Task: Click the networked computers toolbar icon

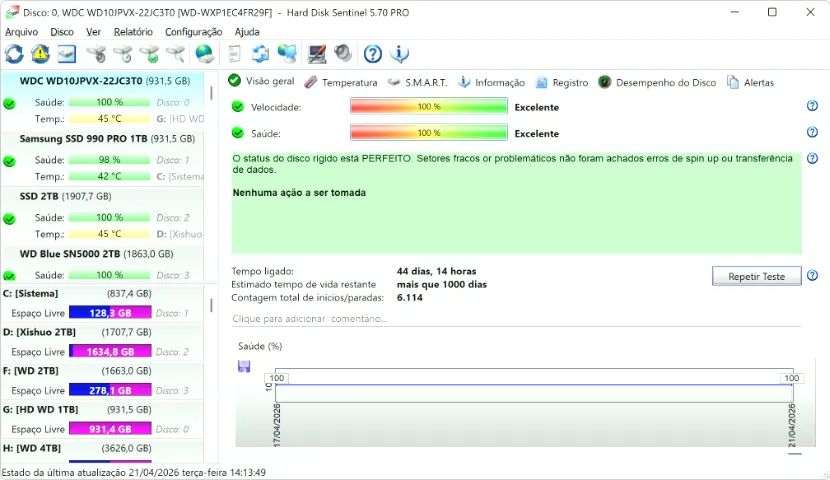Action: pyautogui.click(x=287, y=53)
